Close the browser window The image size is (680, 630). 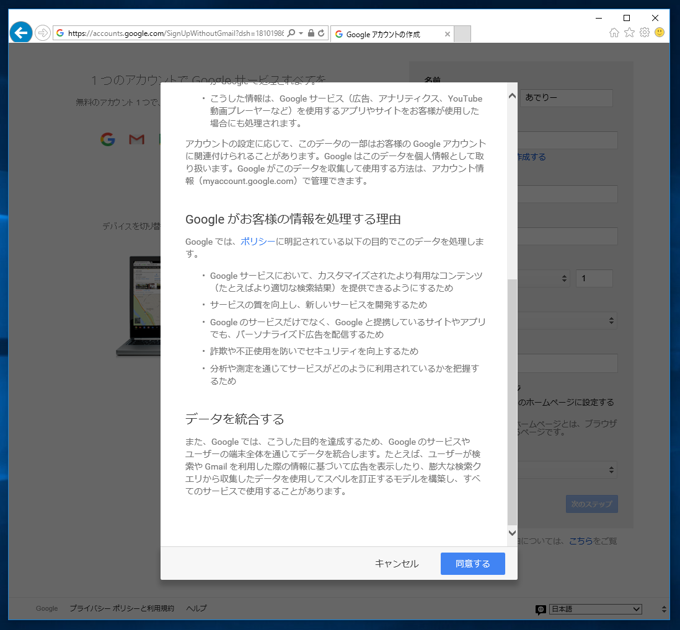point(655,18)
